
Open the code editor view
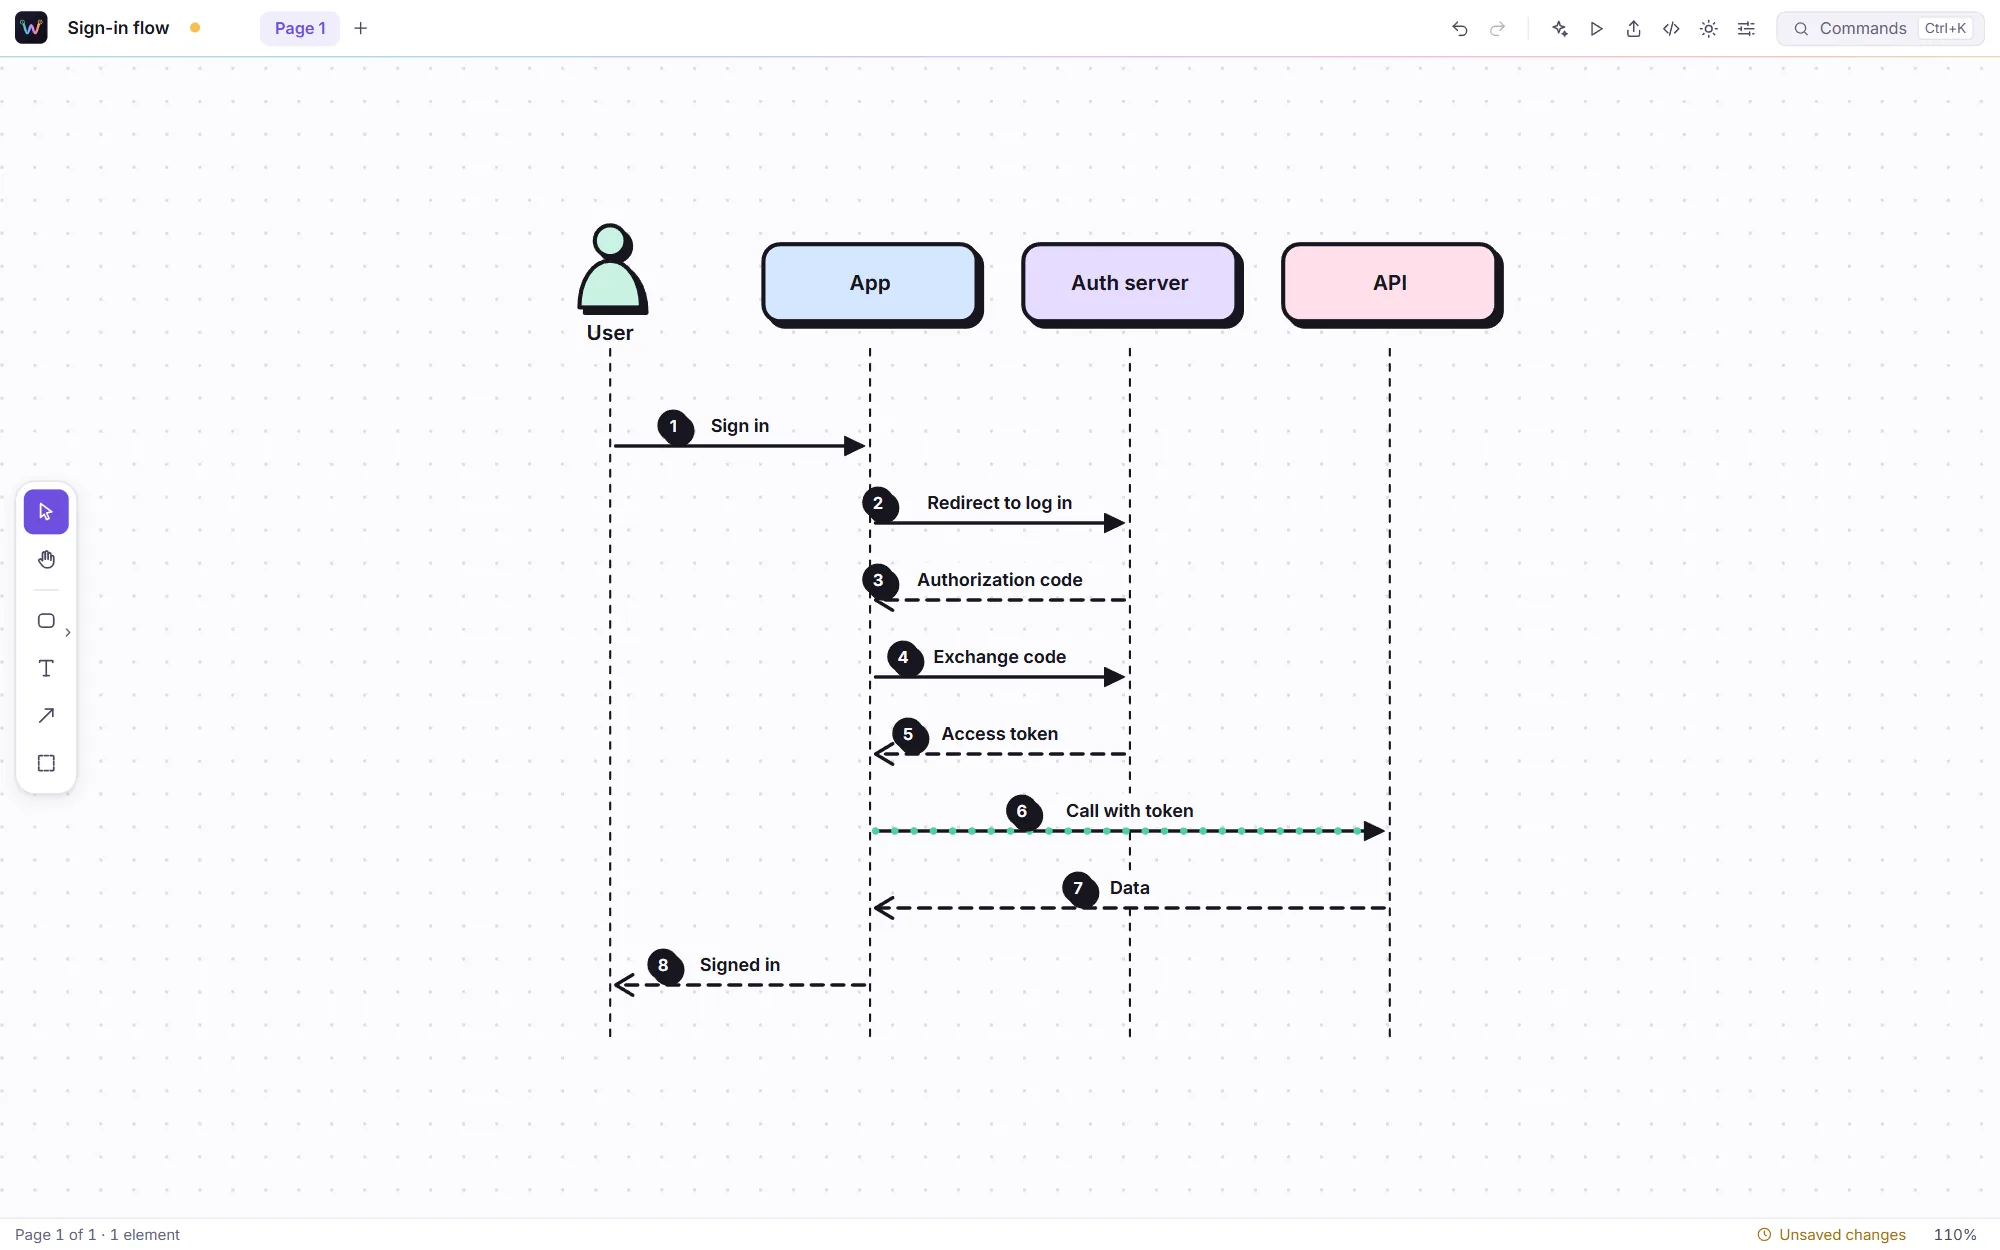1671,29
